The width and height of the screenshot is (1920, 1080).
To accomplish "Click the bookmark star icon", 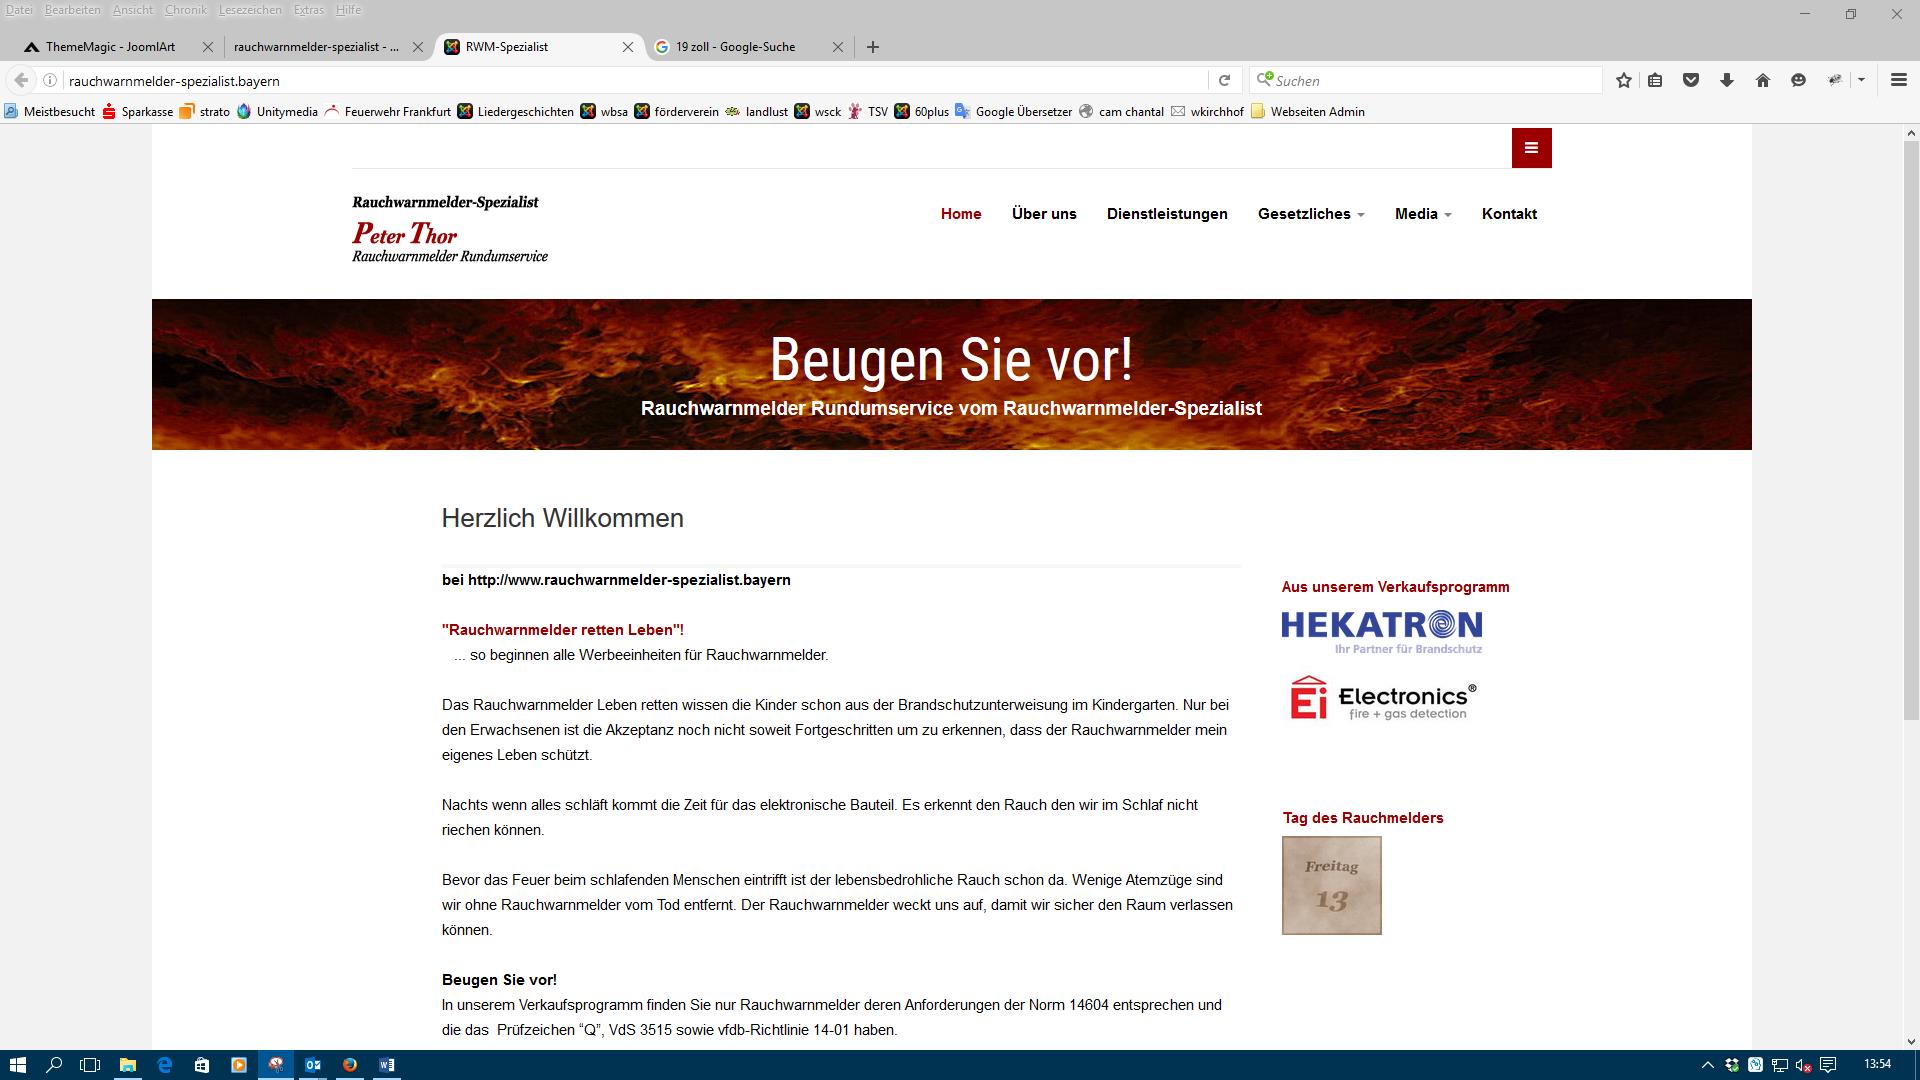I will [x=1624, y=81].
